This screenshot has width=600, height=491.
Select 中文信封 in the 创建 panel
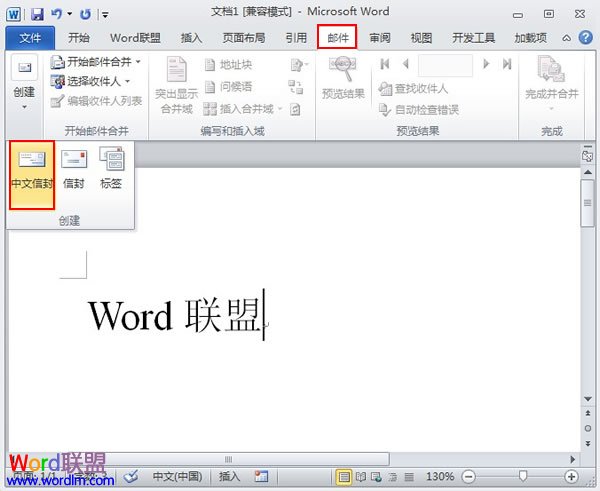tap(32, 175)
